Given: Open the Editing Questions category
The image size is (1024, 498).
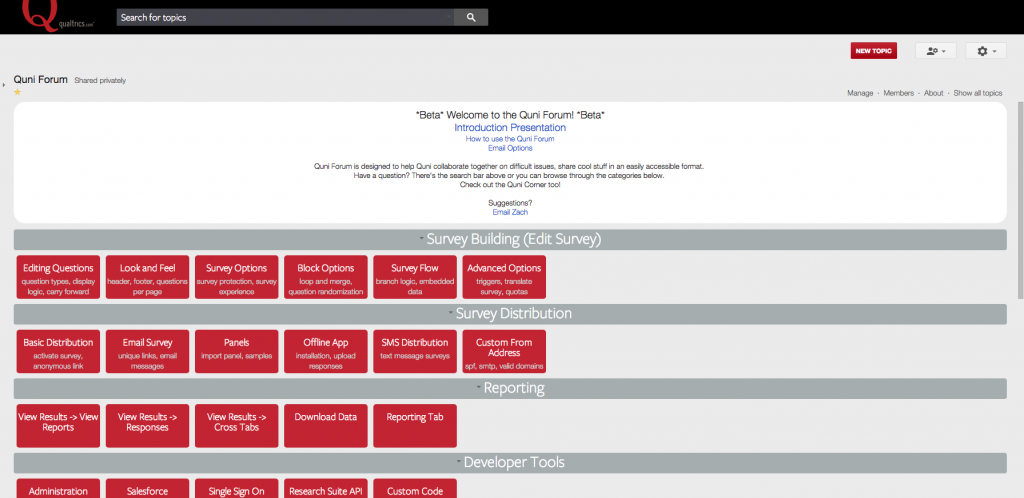Looking at the screenshot, I should pos(58,277).
